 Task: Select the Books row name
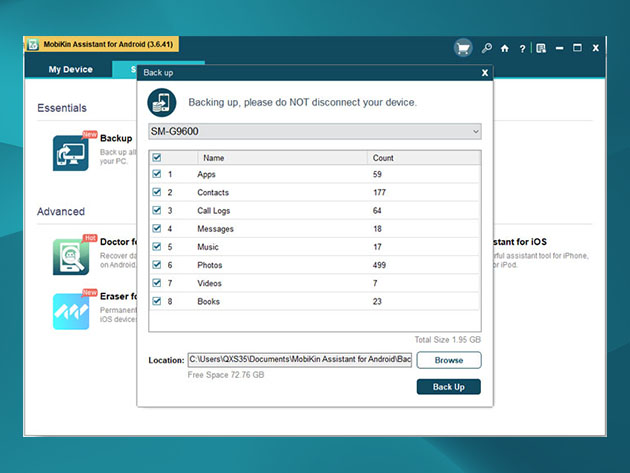pyautogui.click(x=209, y=301)
